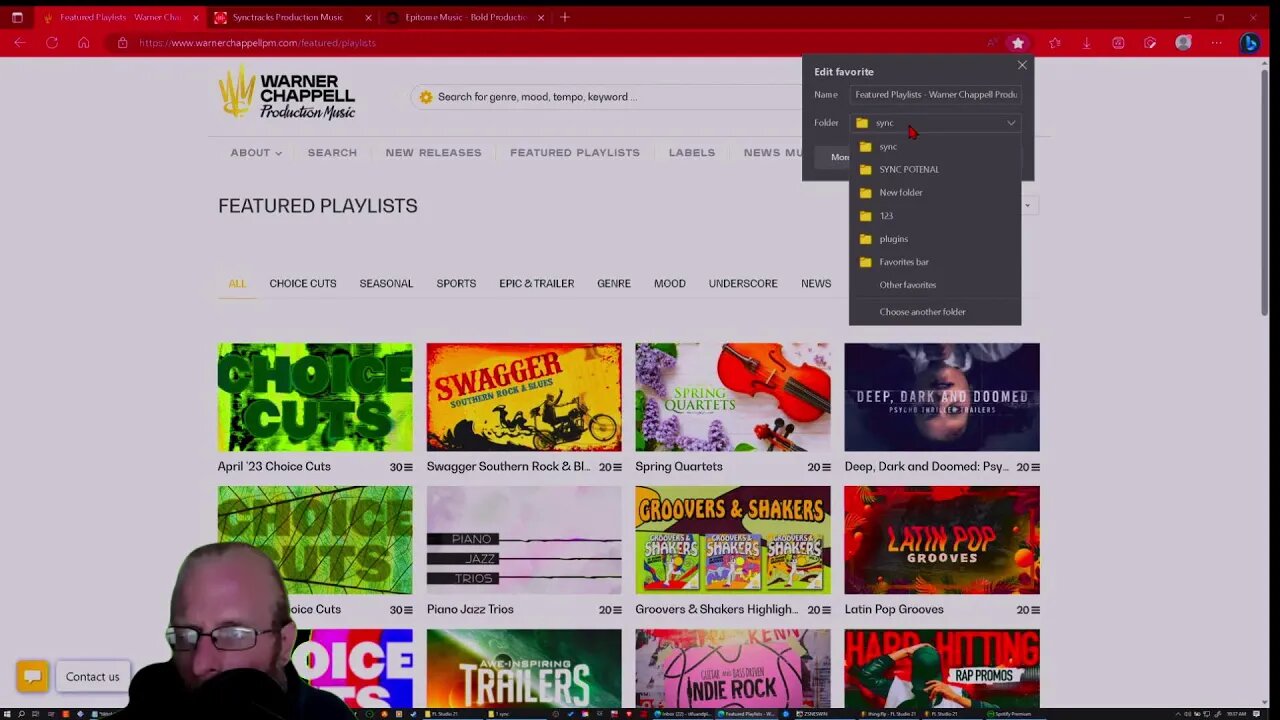
Task: Open the LABELS nav item
Action: pos(692,153)
